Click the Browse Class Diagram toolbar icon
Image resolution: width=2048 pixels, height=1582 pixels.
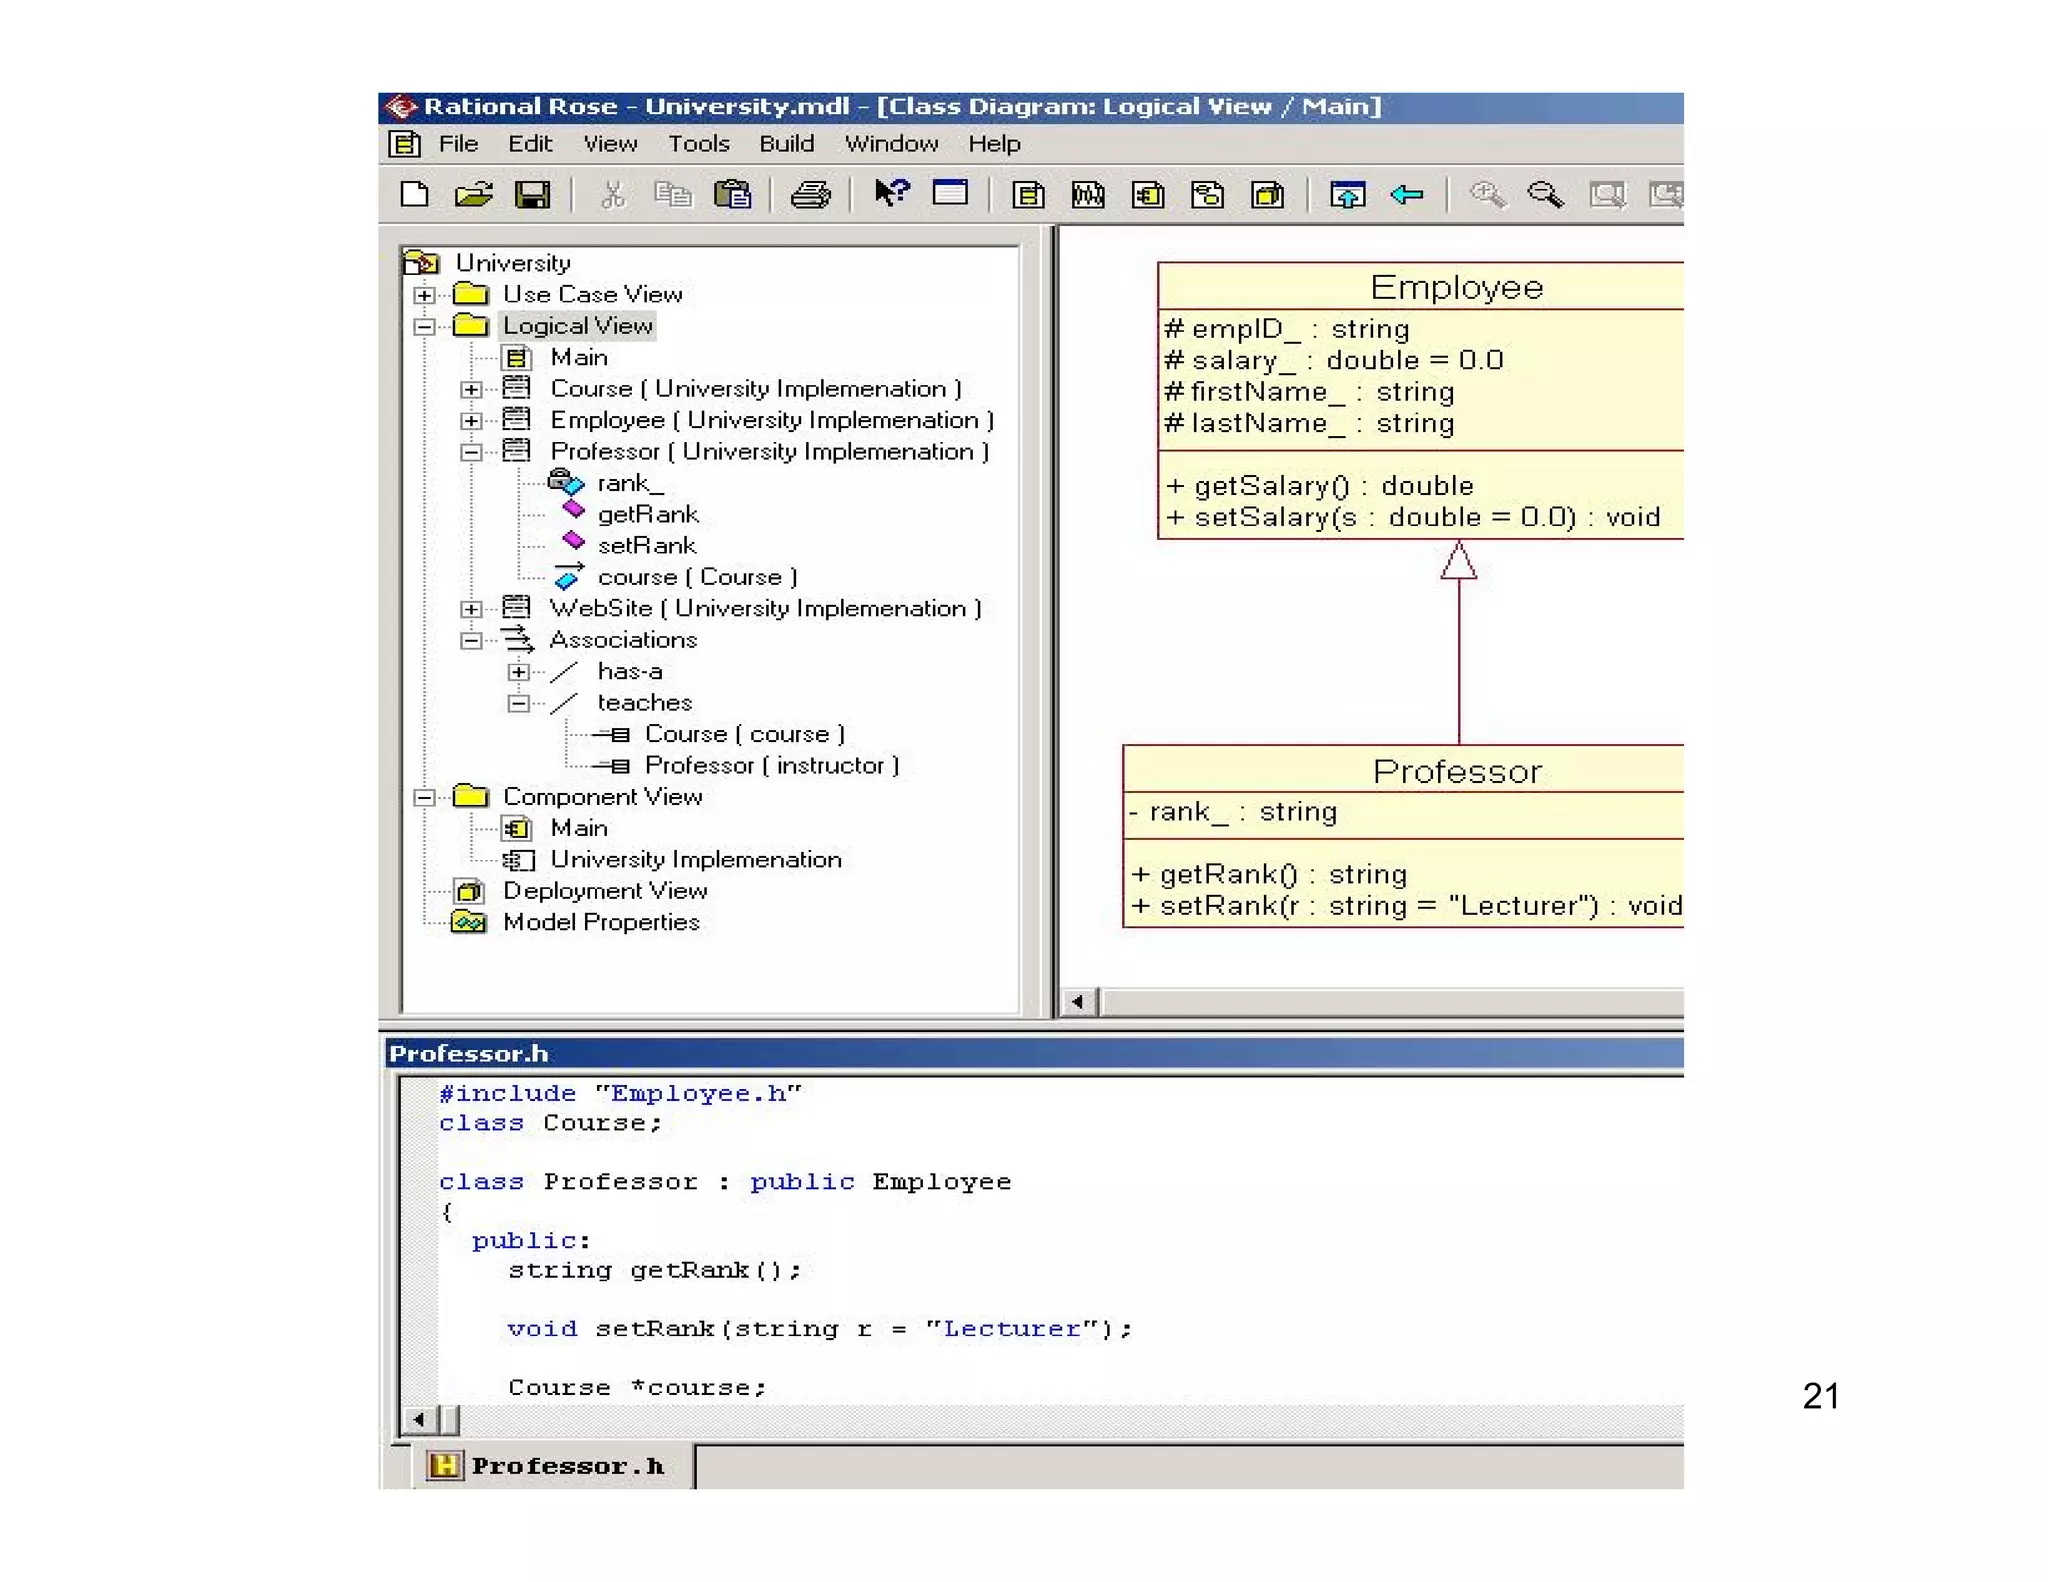1028,194
